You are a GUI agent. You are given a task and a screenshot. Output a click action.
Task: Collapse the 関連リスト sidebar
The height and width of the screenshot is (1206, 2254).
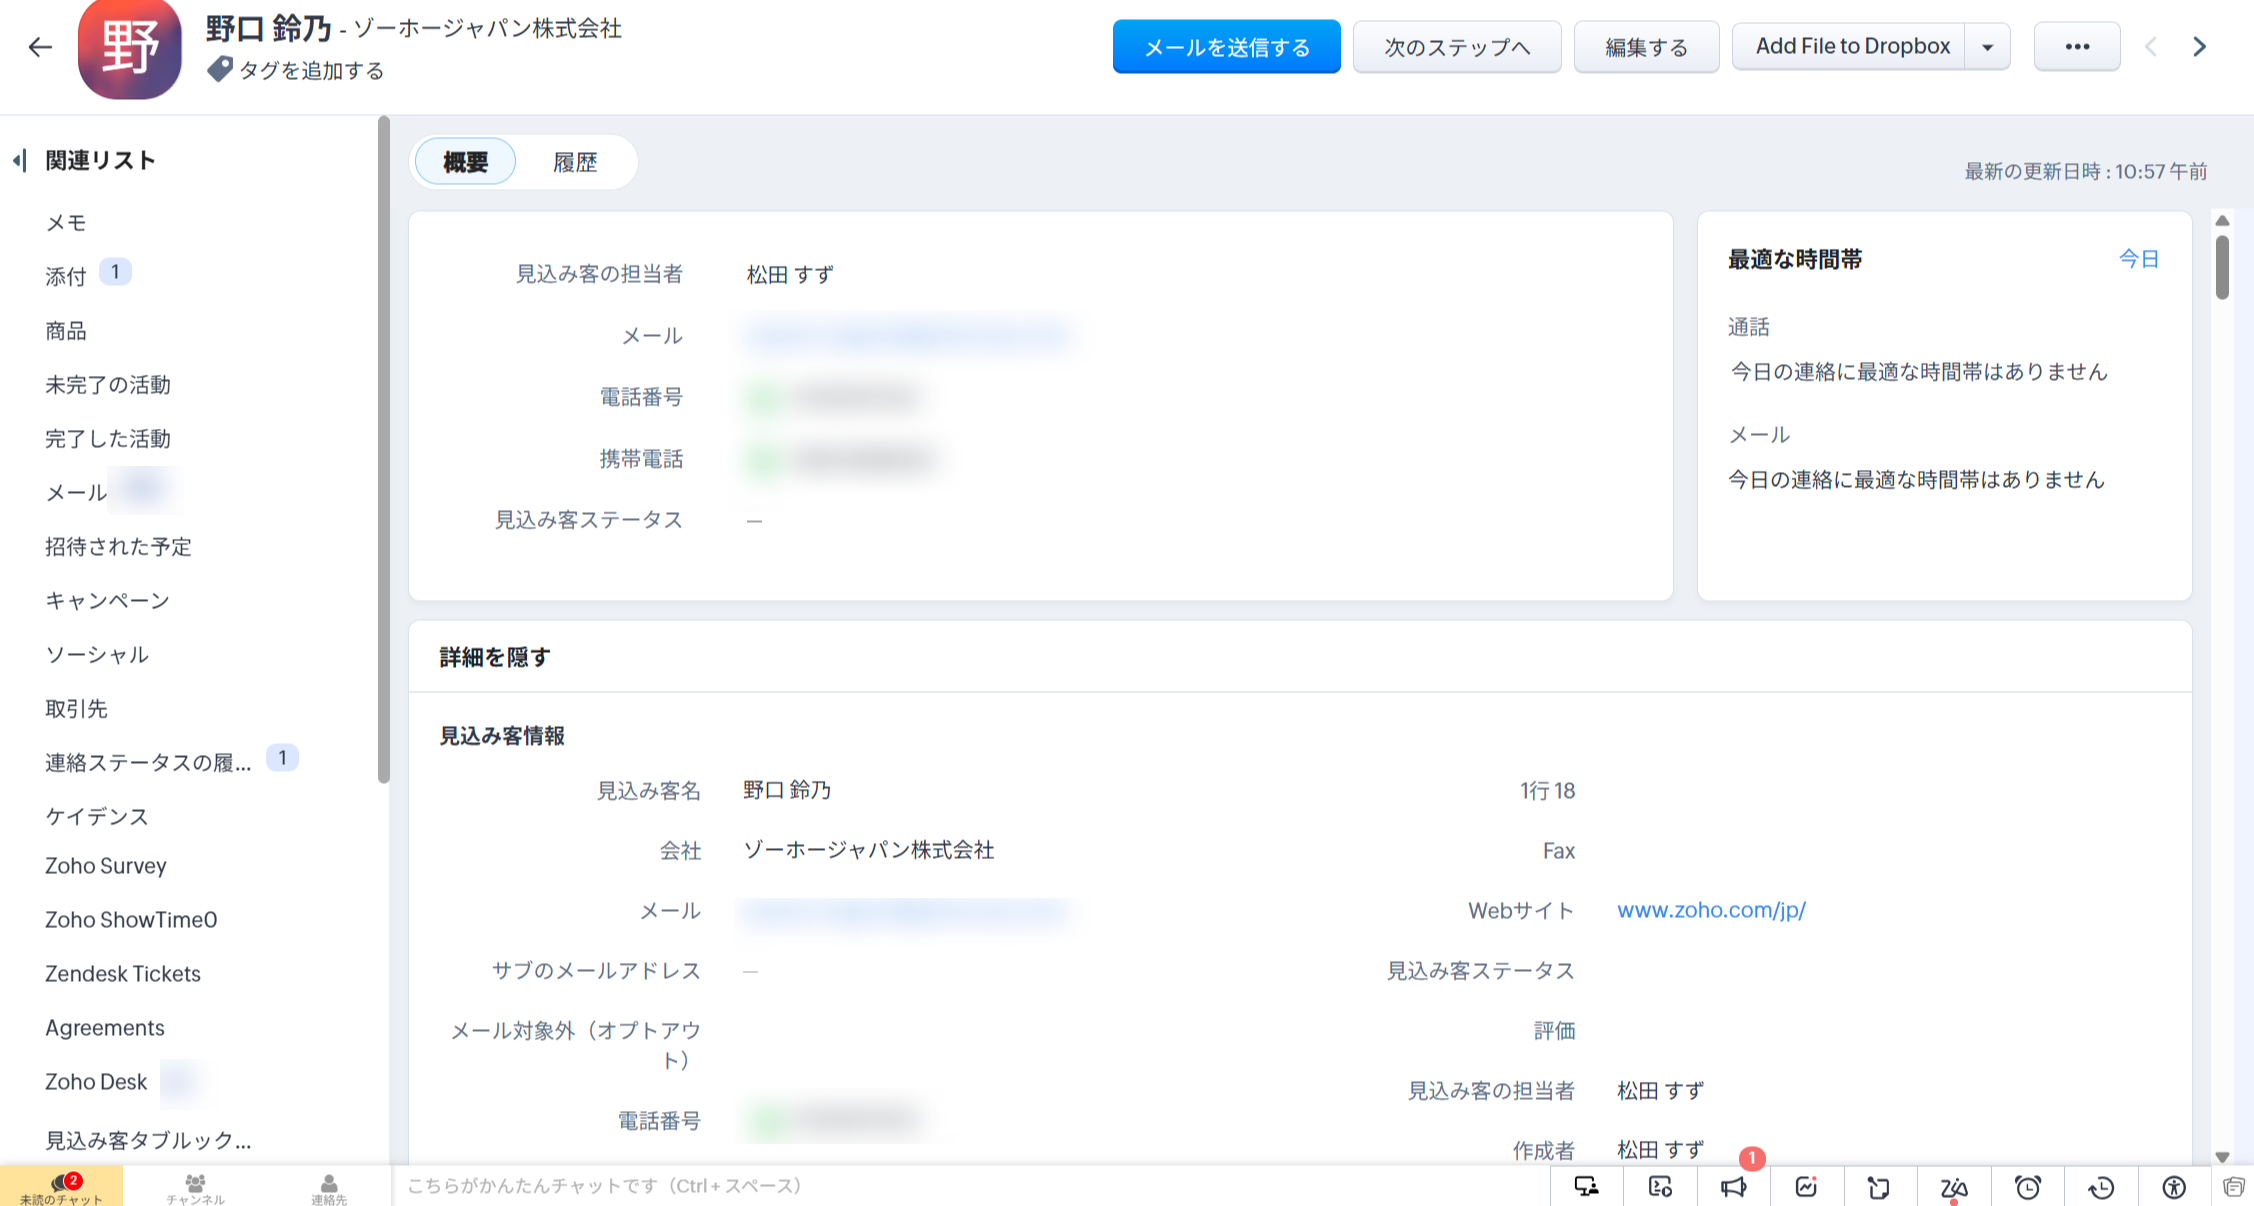pyautogui.click(x=19, y=160)
